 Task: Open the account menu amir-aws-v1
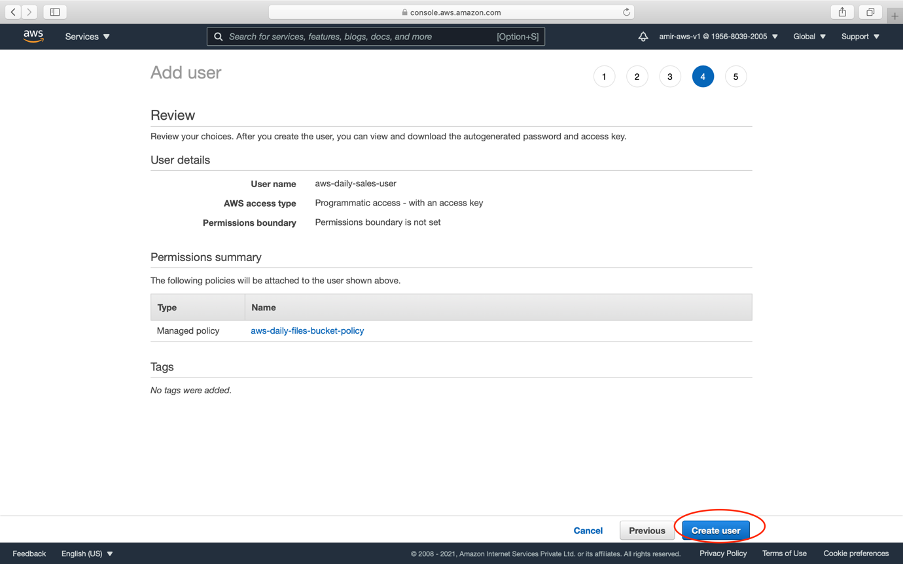tap(718, 36)
